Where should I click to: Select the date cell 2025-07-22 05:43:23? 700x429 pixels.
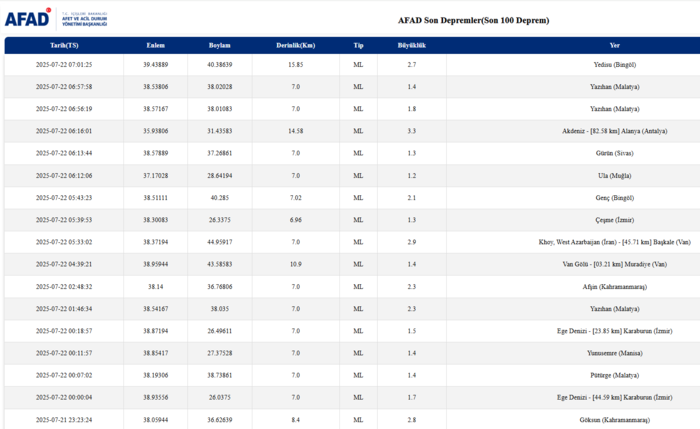tap(64, 198)
